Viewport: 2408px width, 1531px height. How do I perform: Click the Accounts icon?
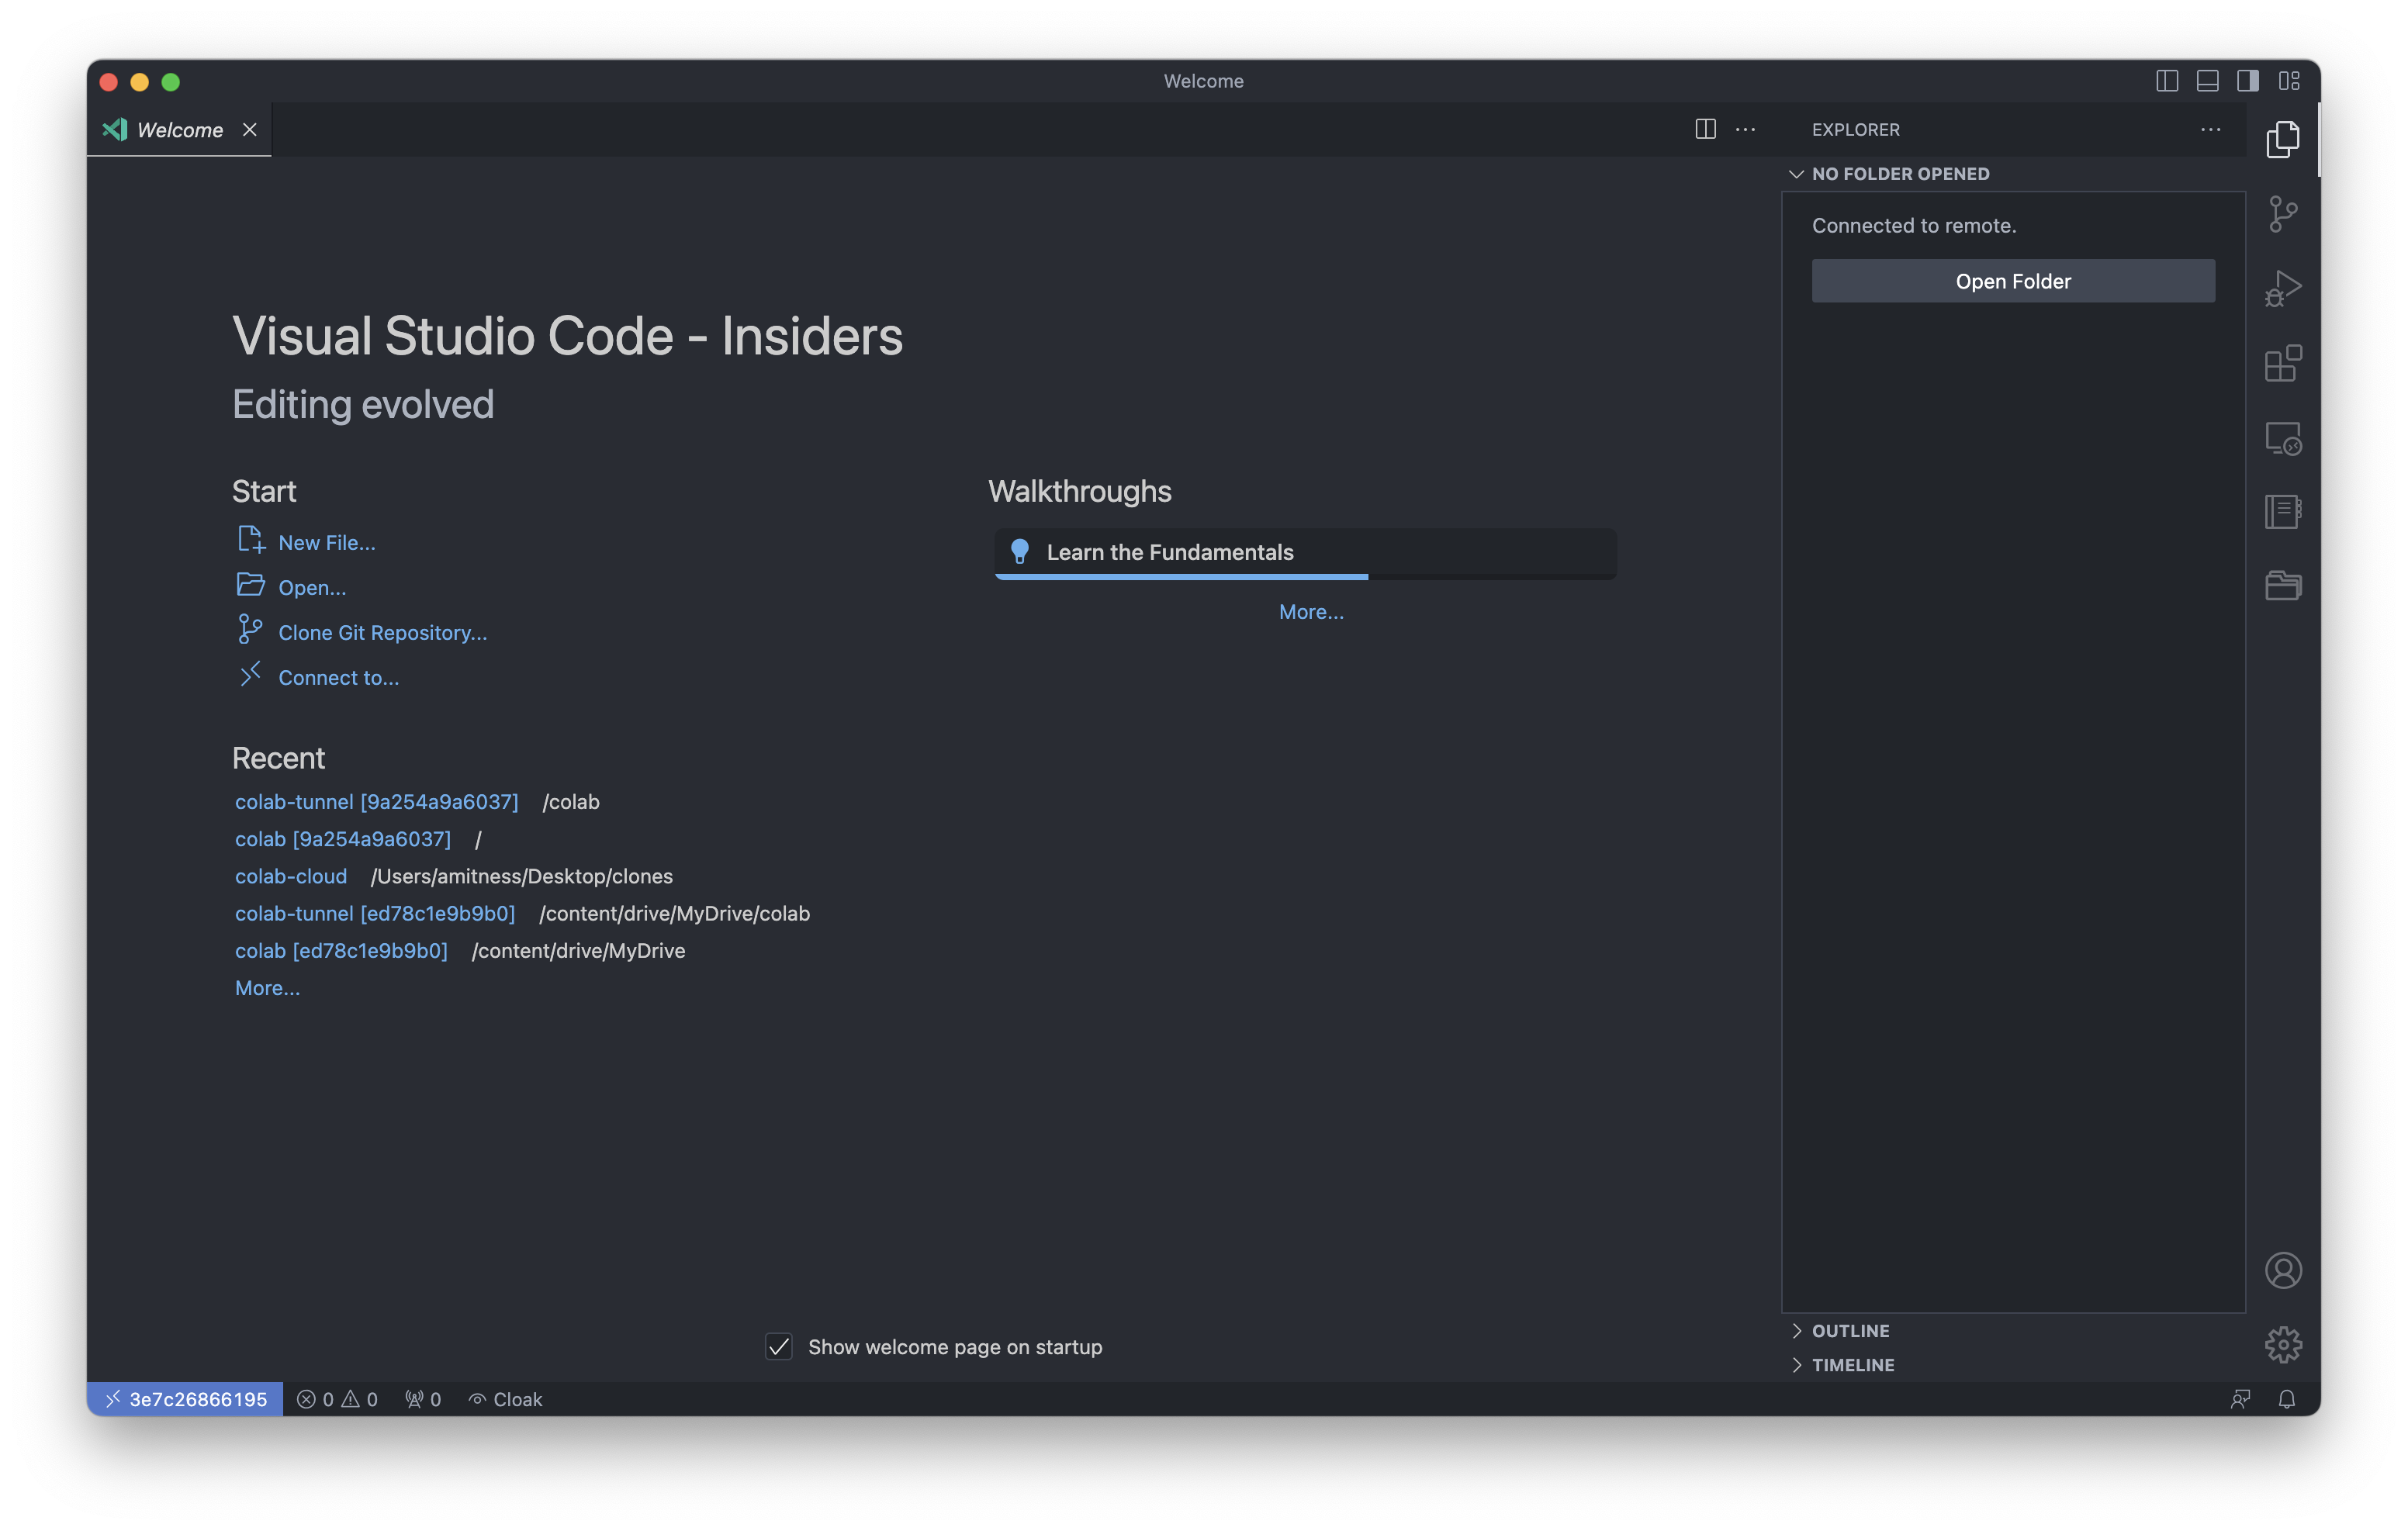pos(2283,1271)
